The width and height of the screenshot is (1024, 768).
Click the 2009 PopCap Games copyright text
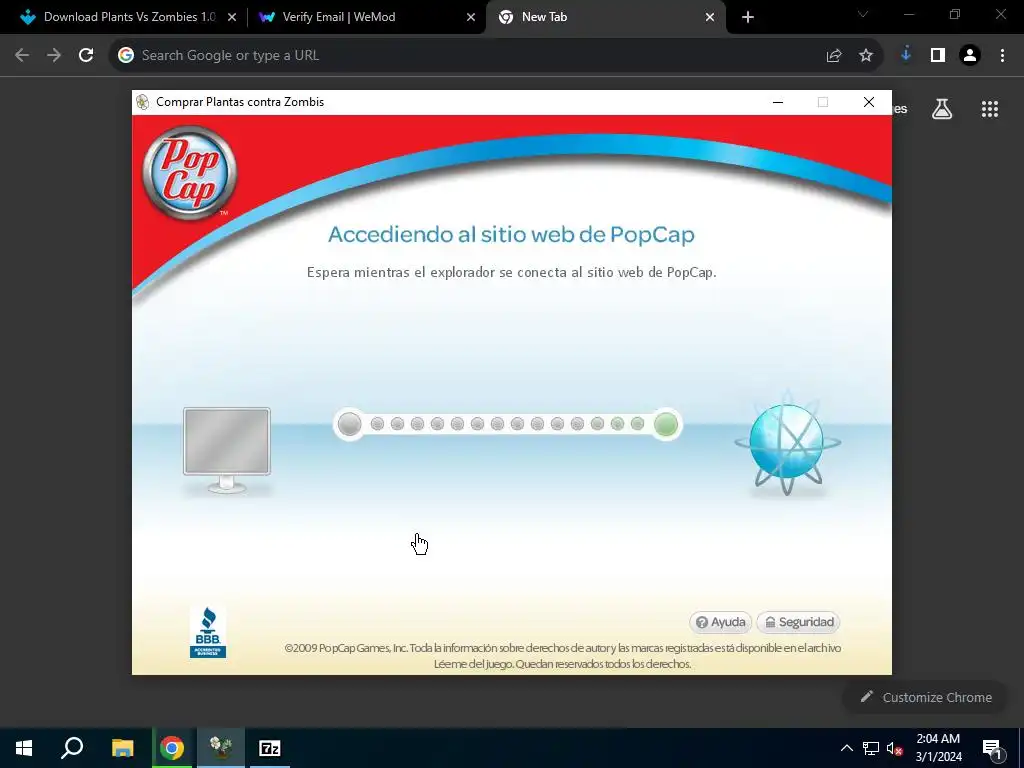tap(562, 656)
